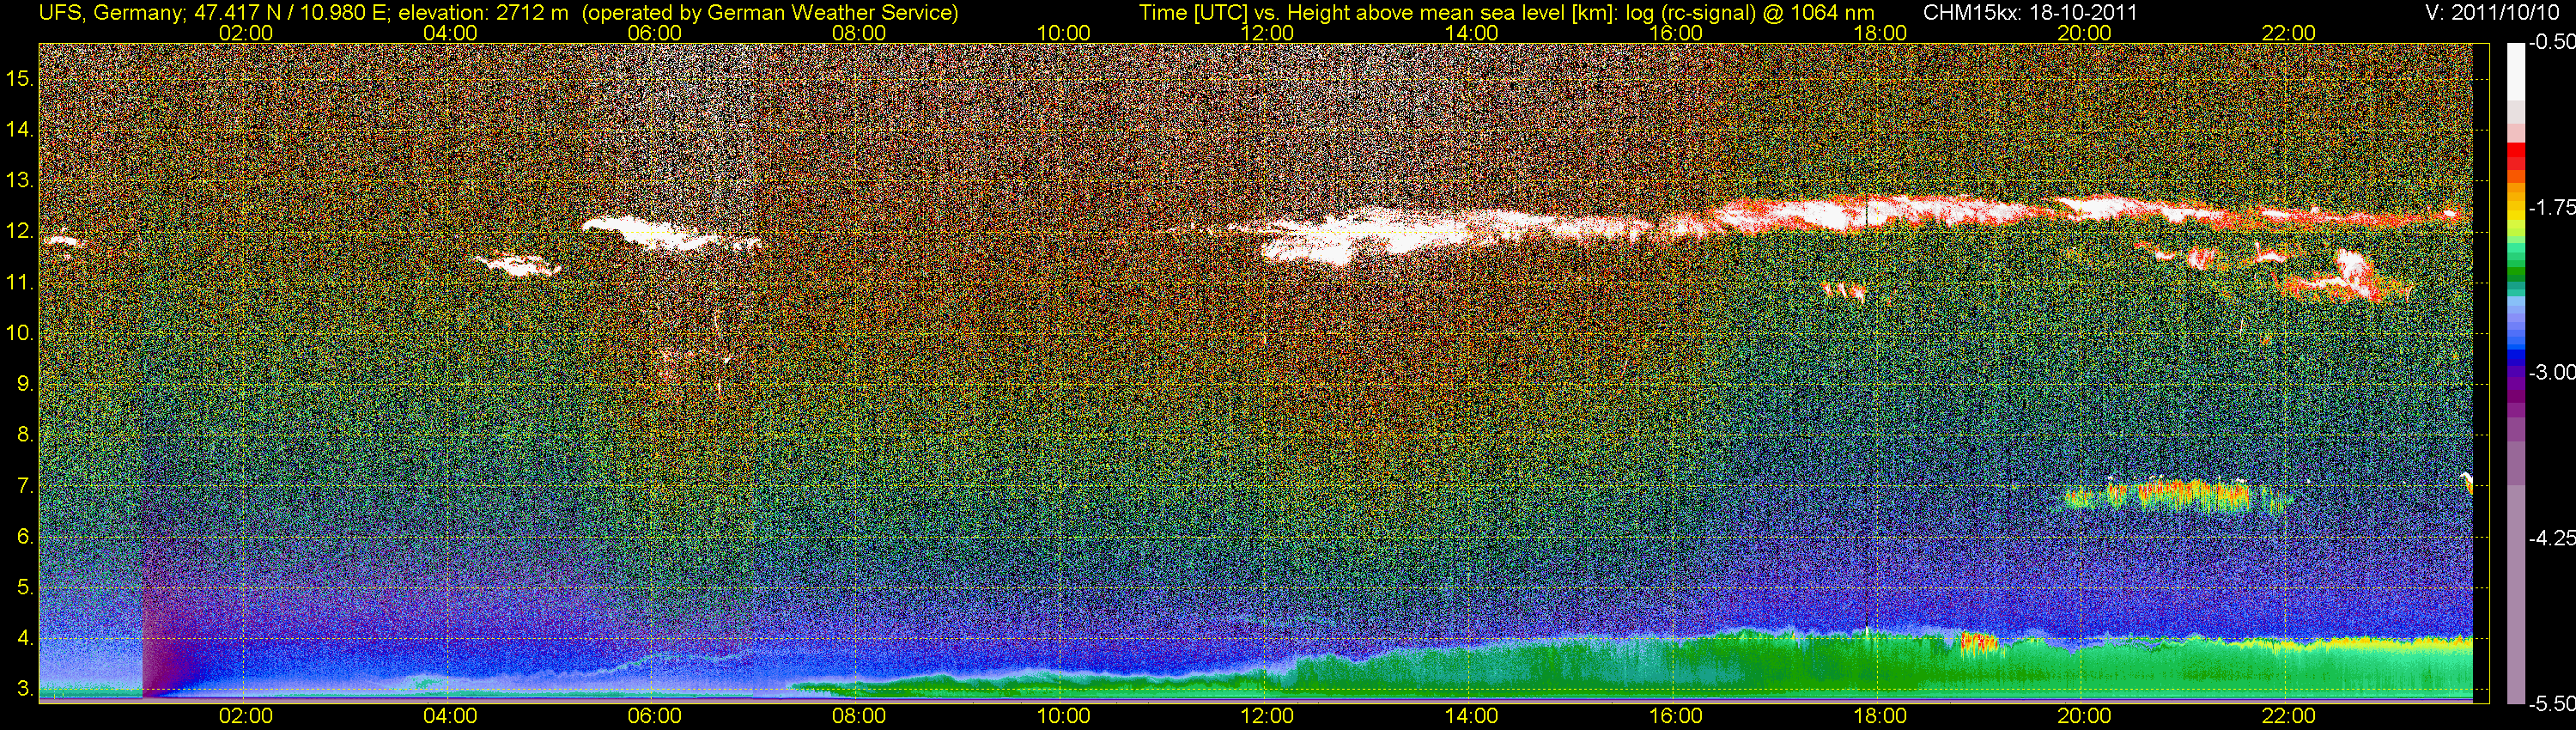Select the "-1.75" color scale value

pos(2551,208)
